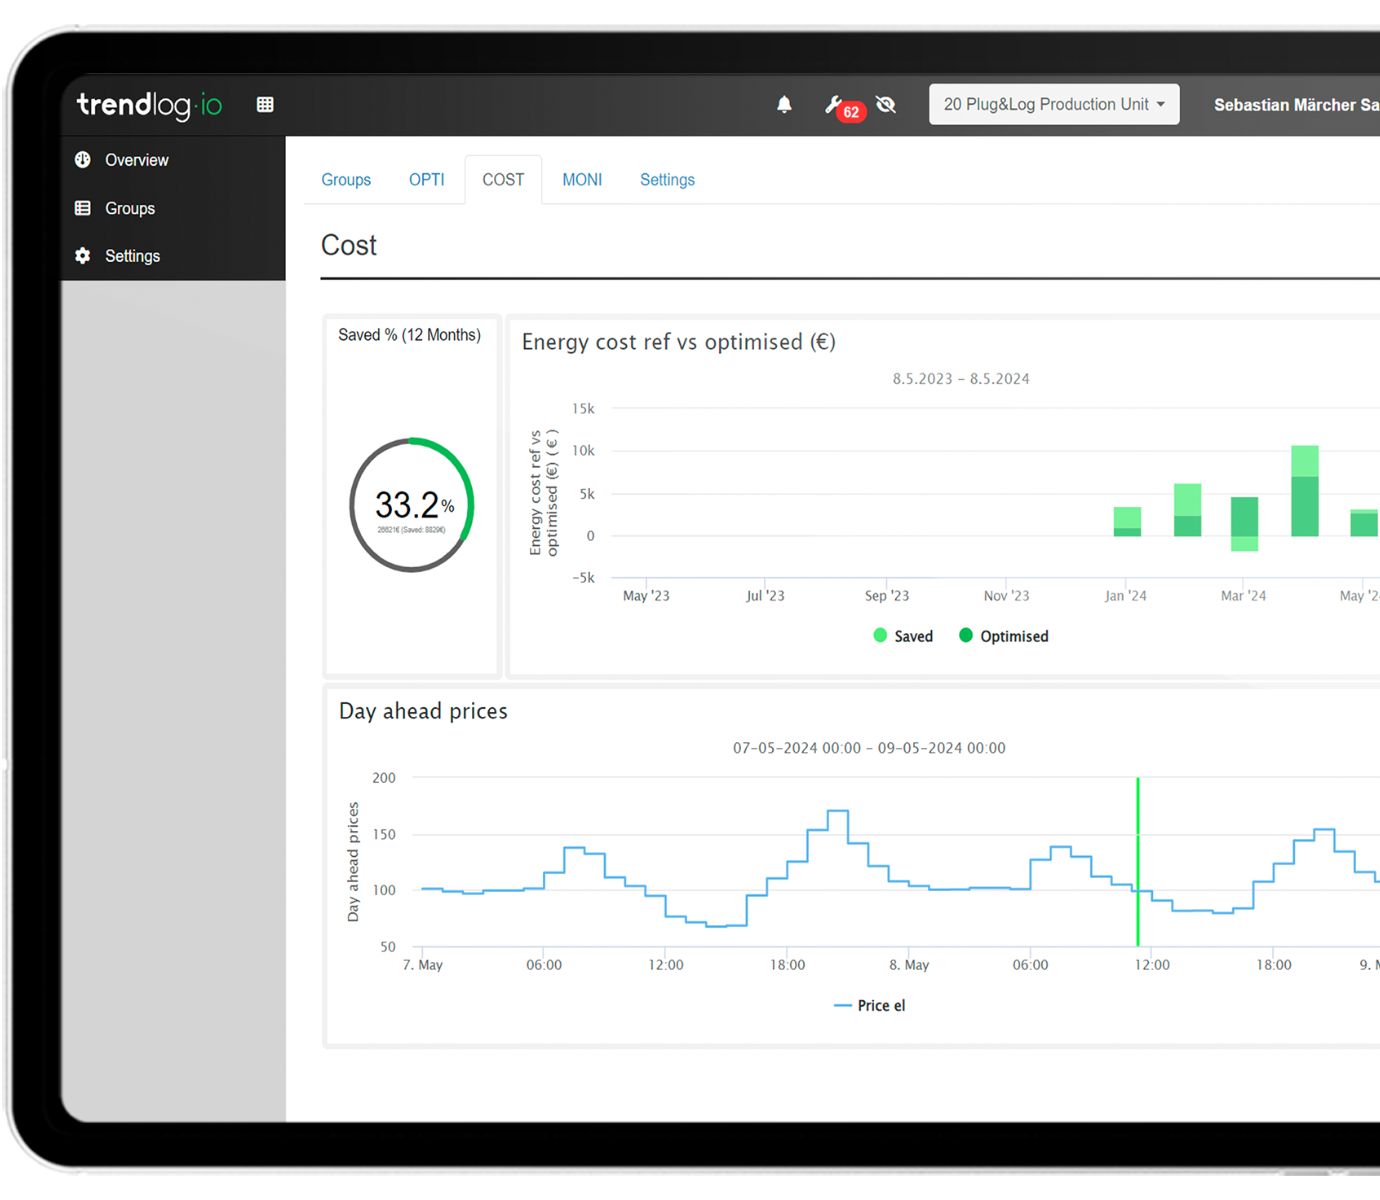Click the 33.2% savings gauge
The height and width of the screenshot is (1200, 1380).
(411, 505)
